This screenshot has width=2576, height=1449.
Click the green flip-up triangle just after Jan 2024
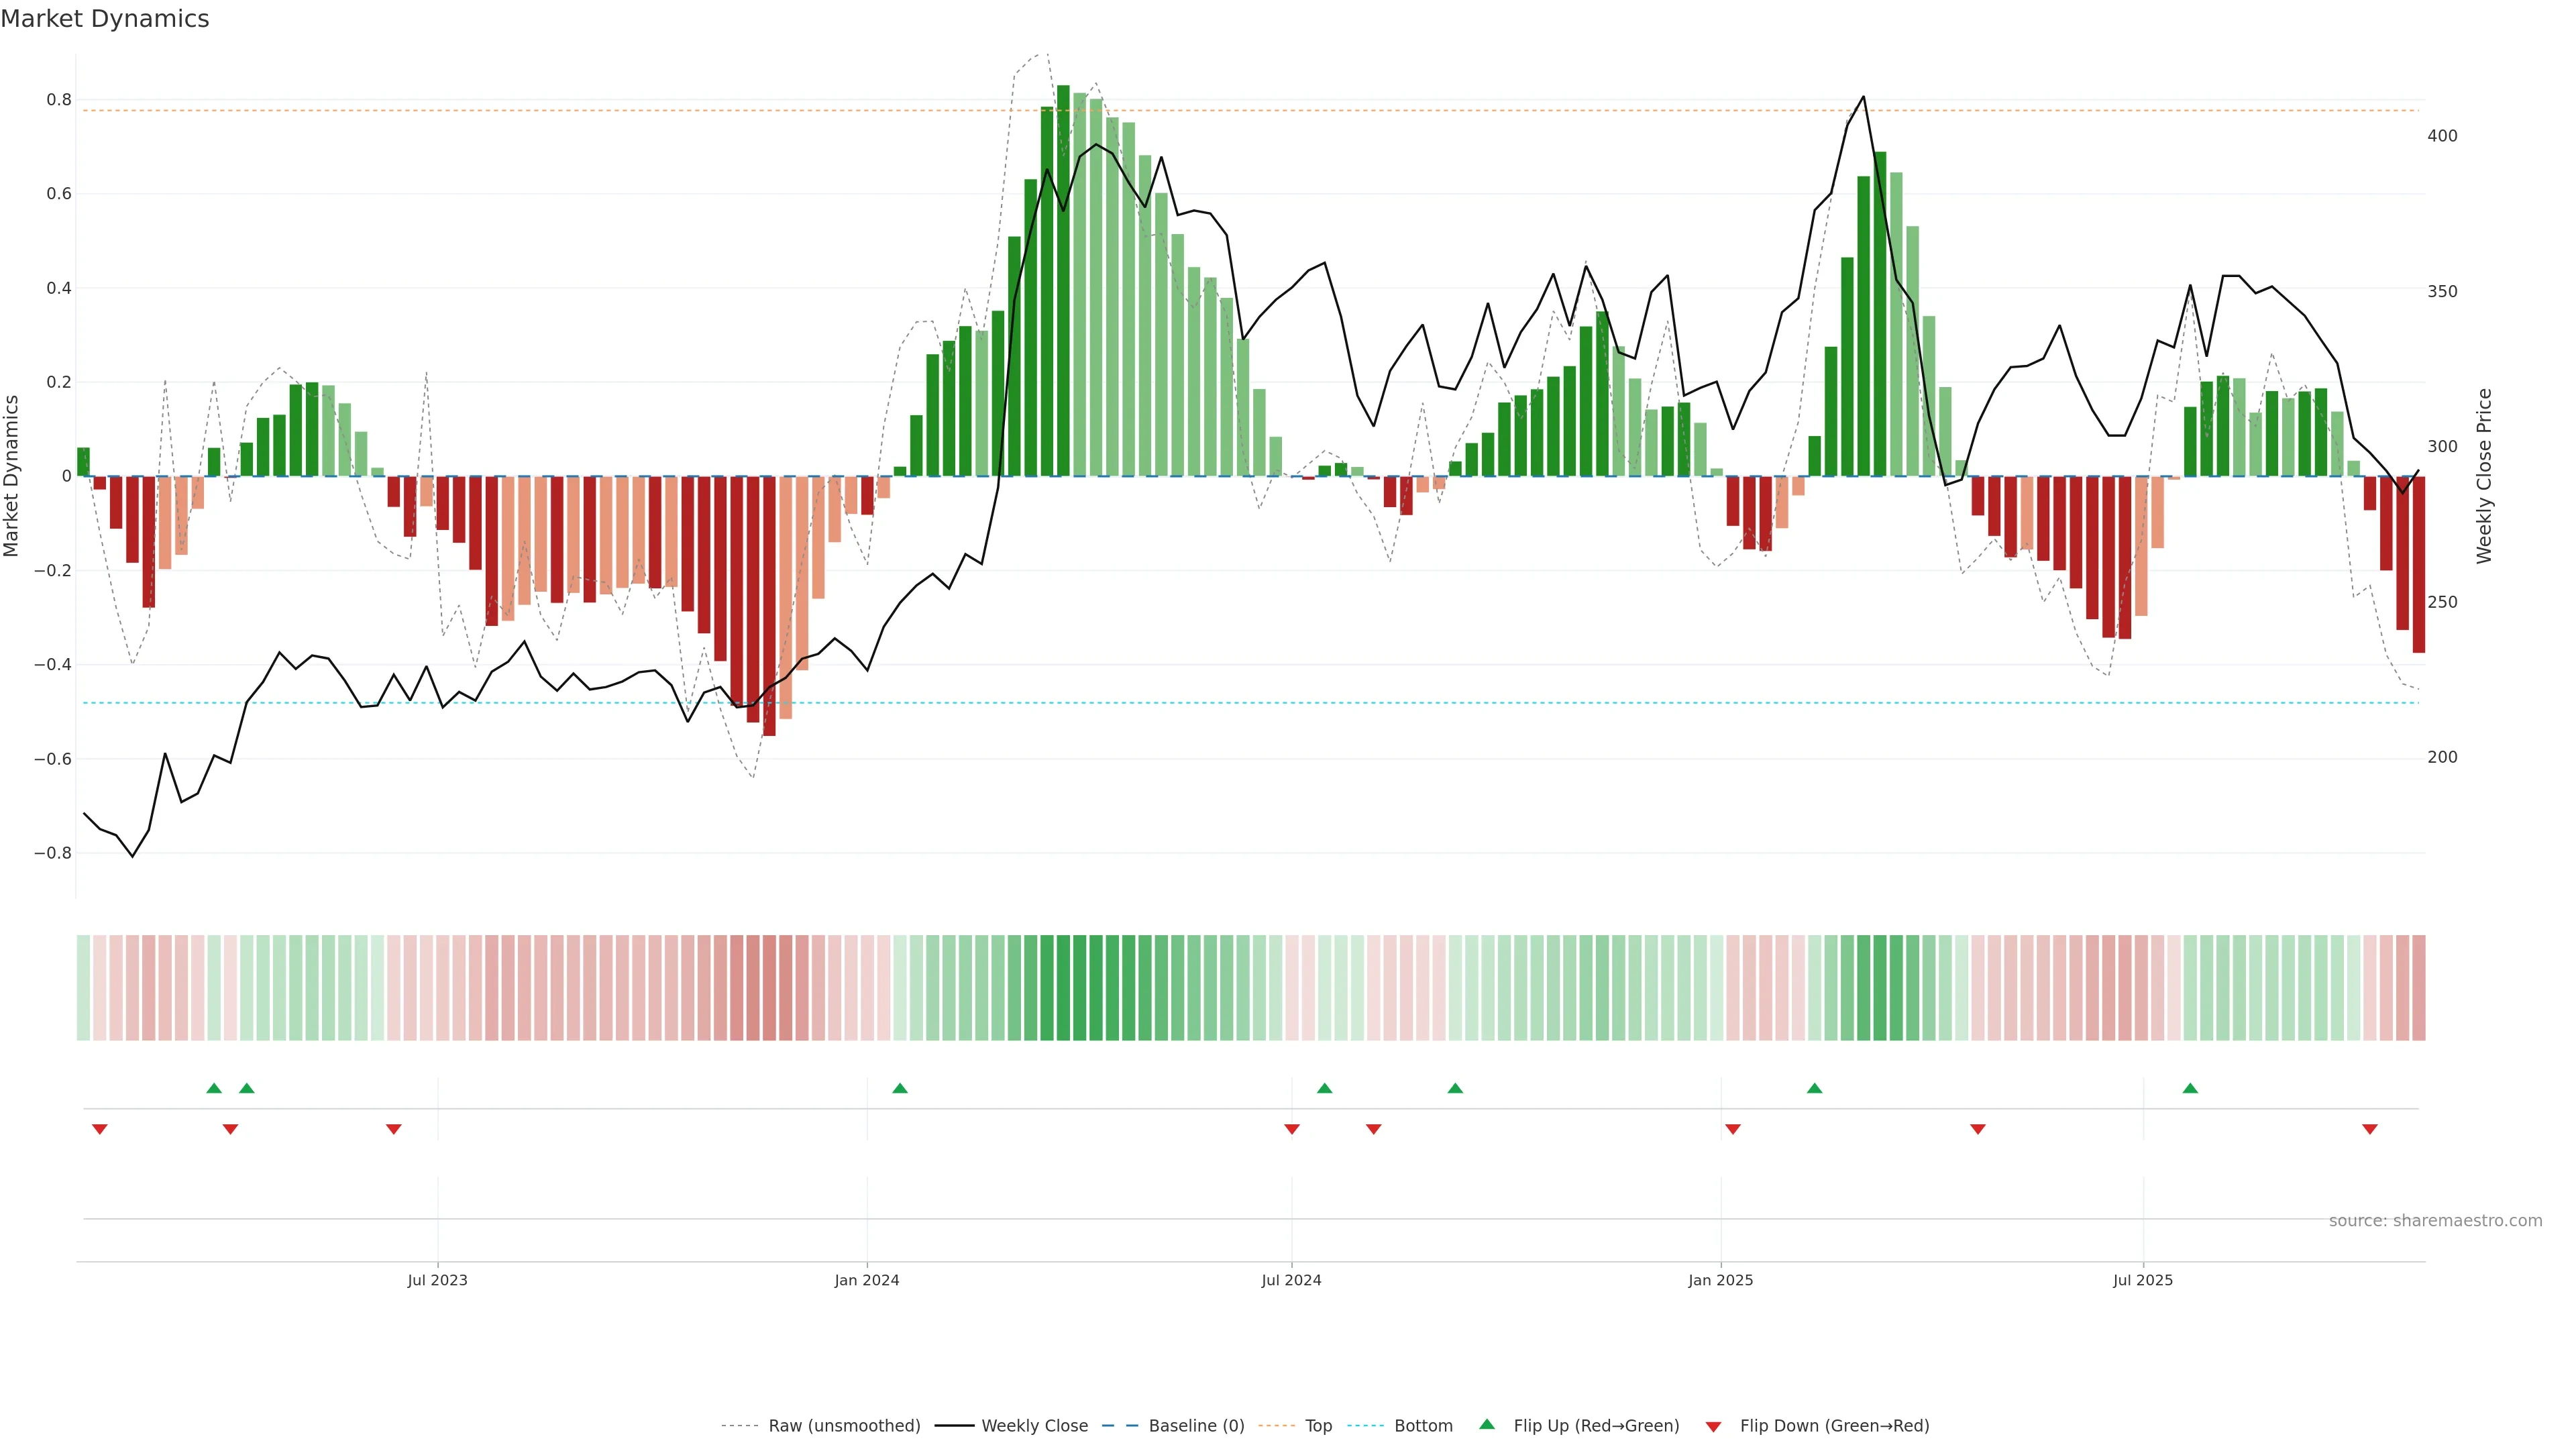pos(899,1088)
